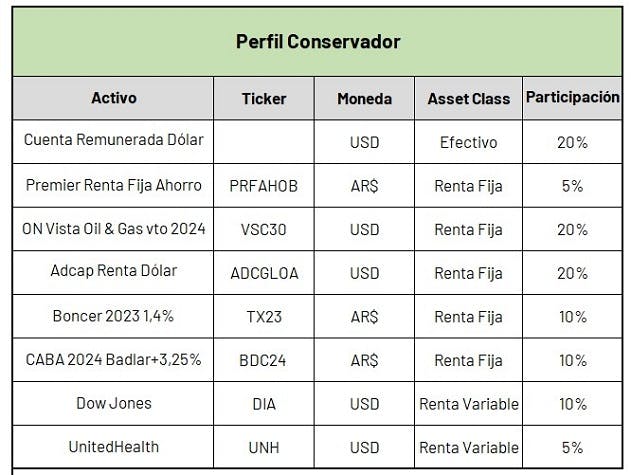Click the Boncer 2023 1,4% cell
This screenshot has height=475, width=631.
coord(113,316)
